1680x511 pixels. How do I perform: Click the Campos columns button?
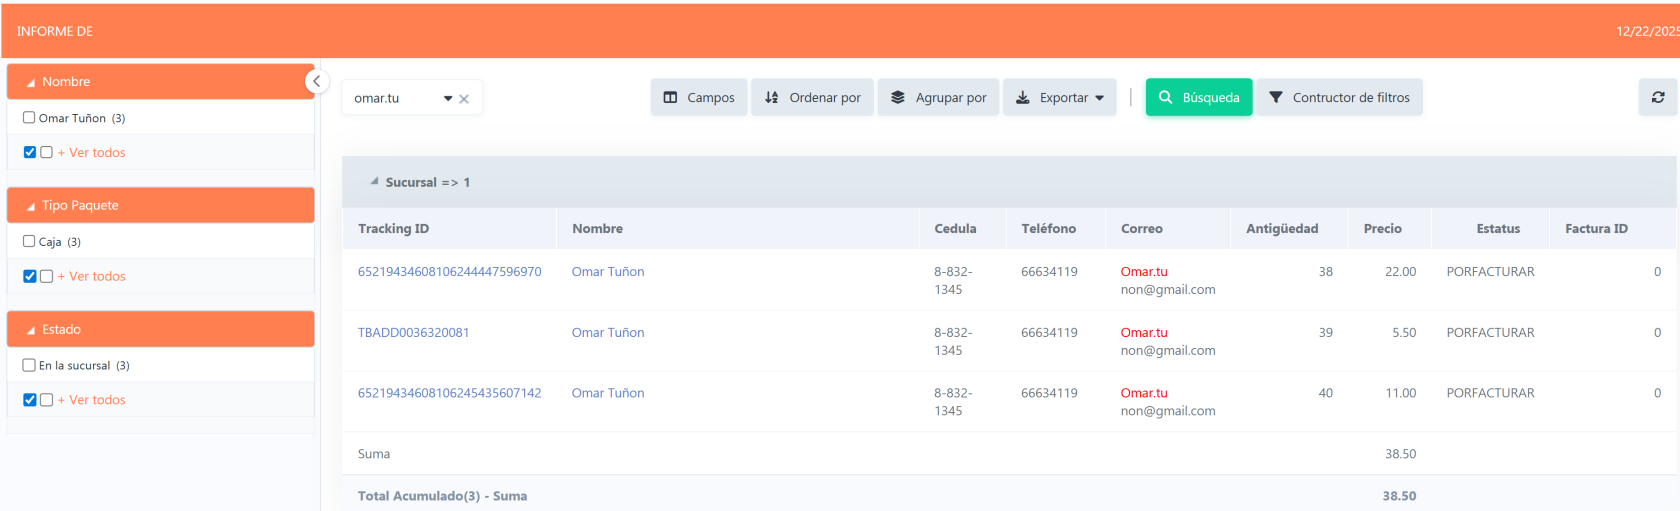point(698,97)
